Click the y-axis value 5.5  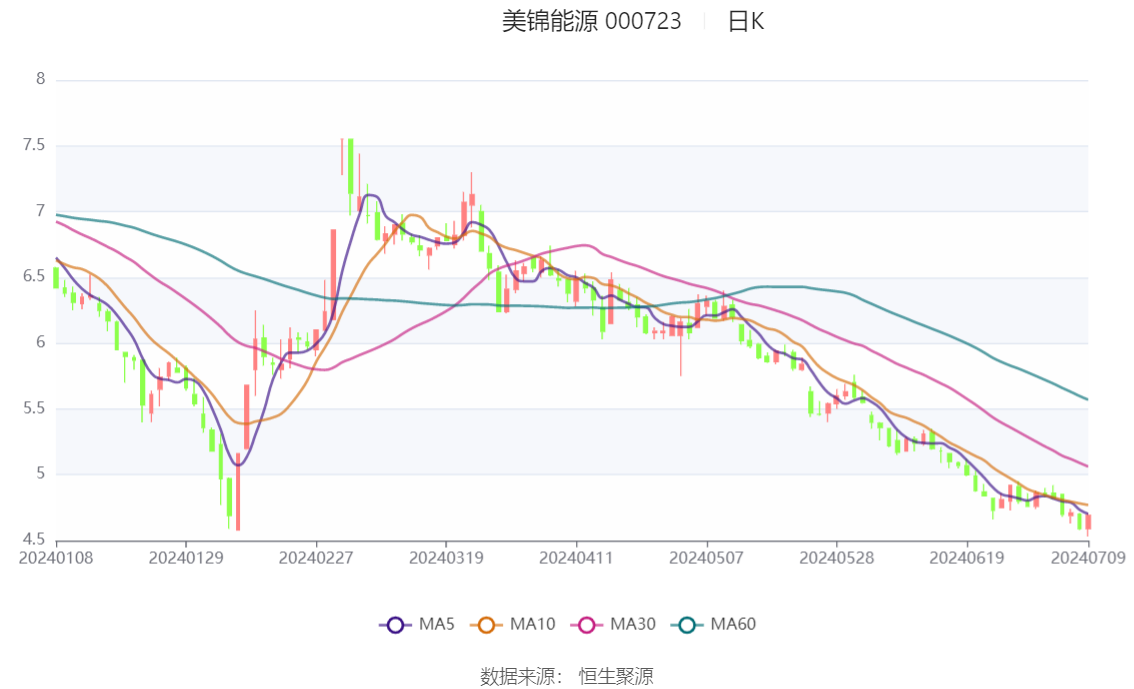(34, 408)
